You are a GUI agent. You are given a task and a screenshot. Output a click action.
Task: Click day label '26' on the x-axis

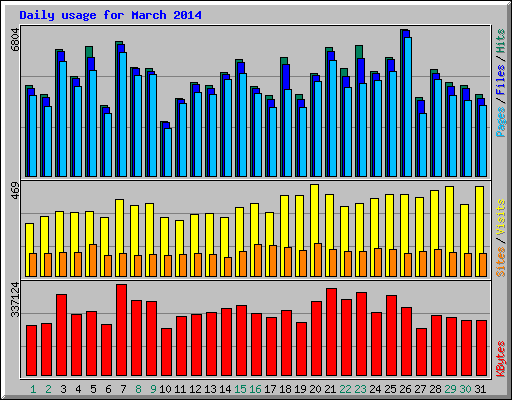pos(405,389)
